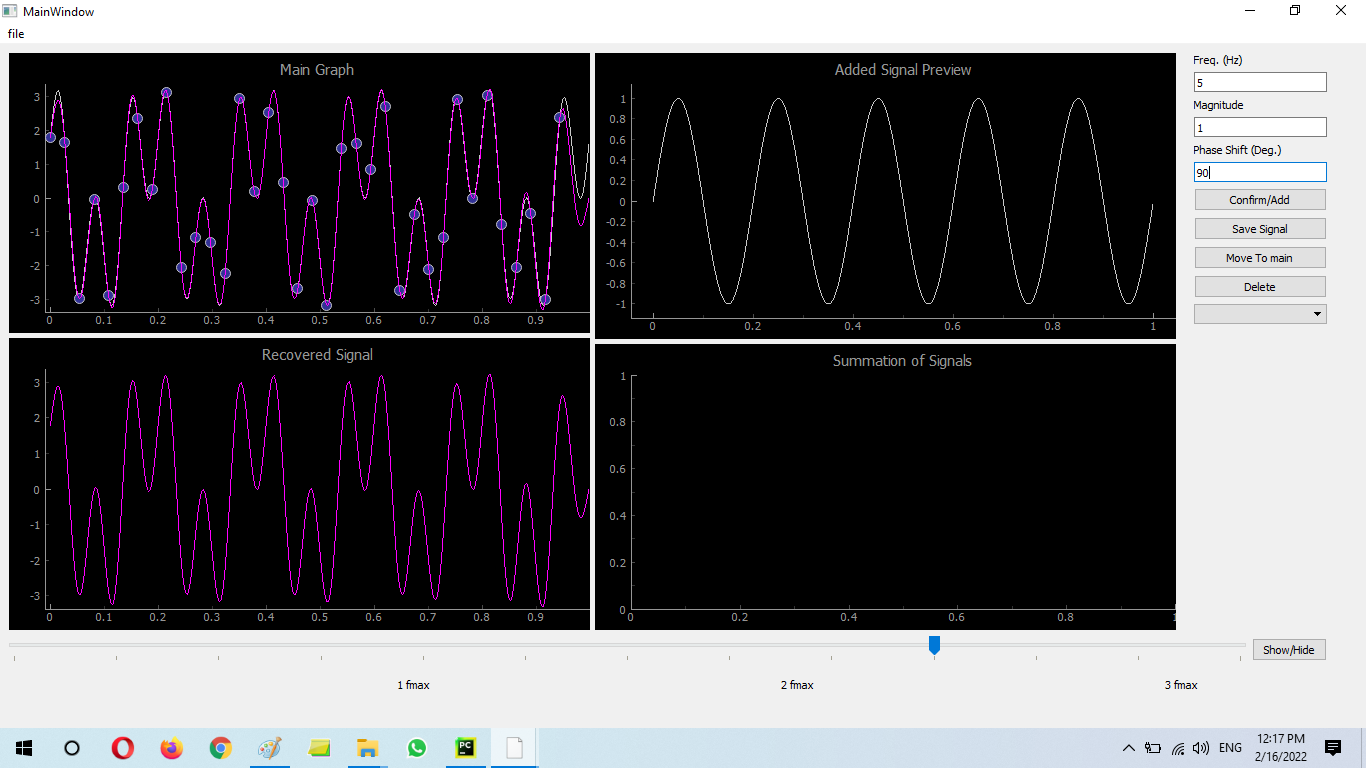Launch Firefox from the taskbar
The height and width of the screenshot is (768, 1367).
[171, 747]
